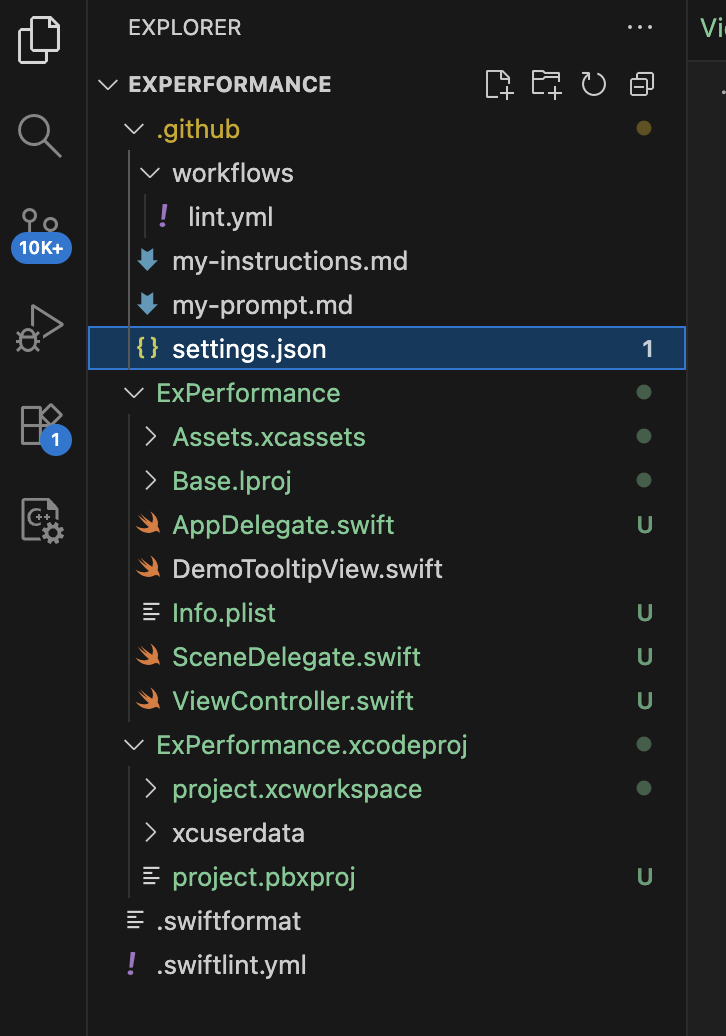726x1036 pixels.
Task: Collapse all folders in Explorer
Action: coord(642,84)
